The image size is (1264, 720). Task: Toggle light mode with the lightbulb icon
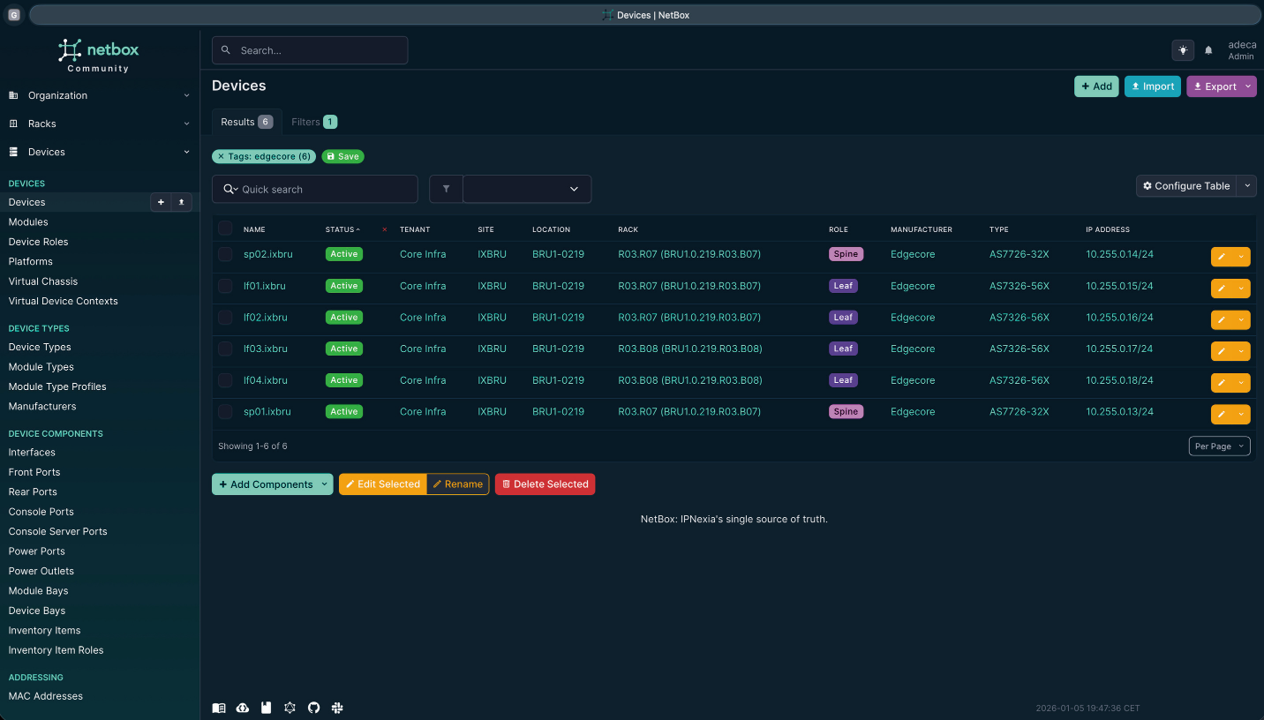pyautogui.click(x=1183, y=50)
